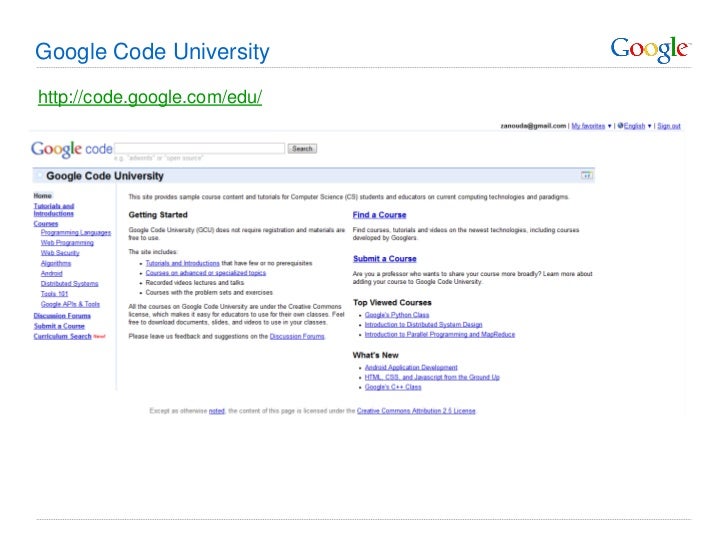This screenshot has height=546, width=728.
Task: Open Distributed Systems sidebar link
Action: point(70,283)
